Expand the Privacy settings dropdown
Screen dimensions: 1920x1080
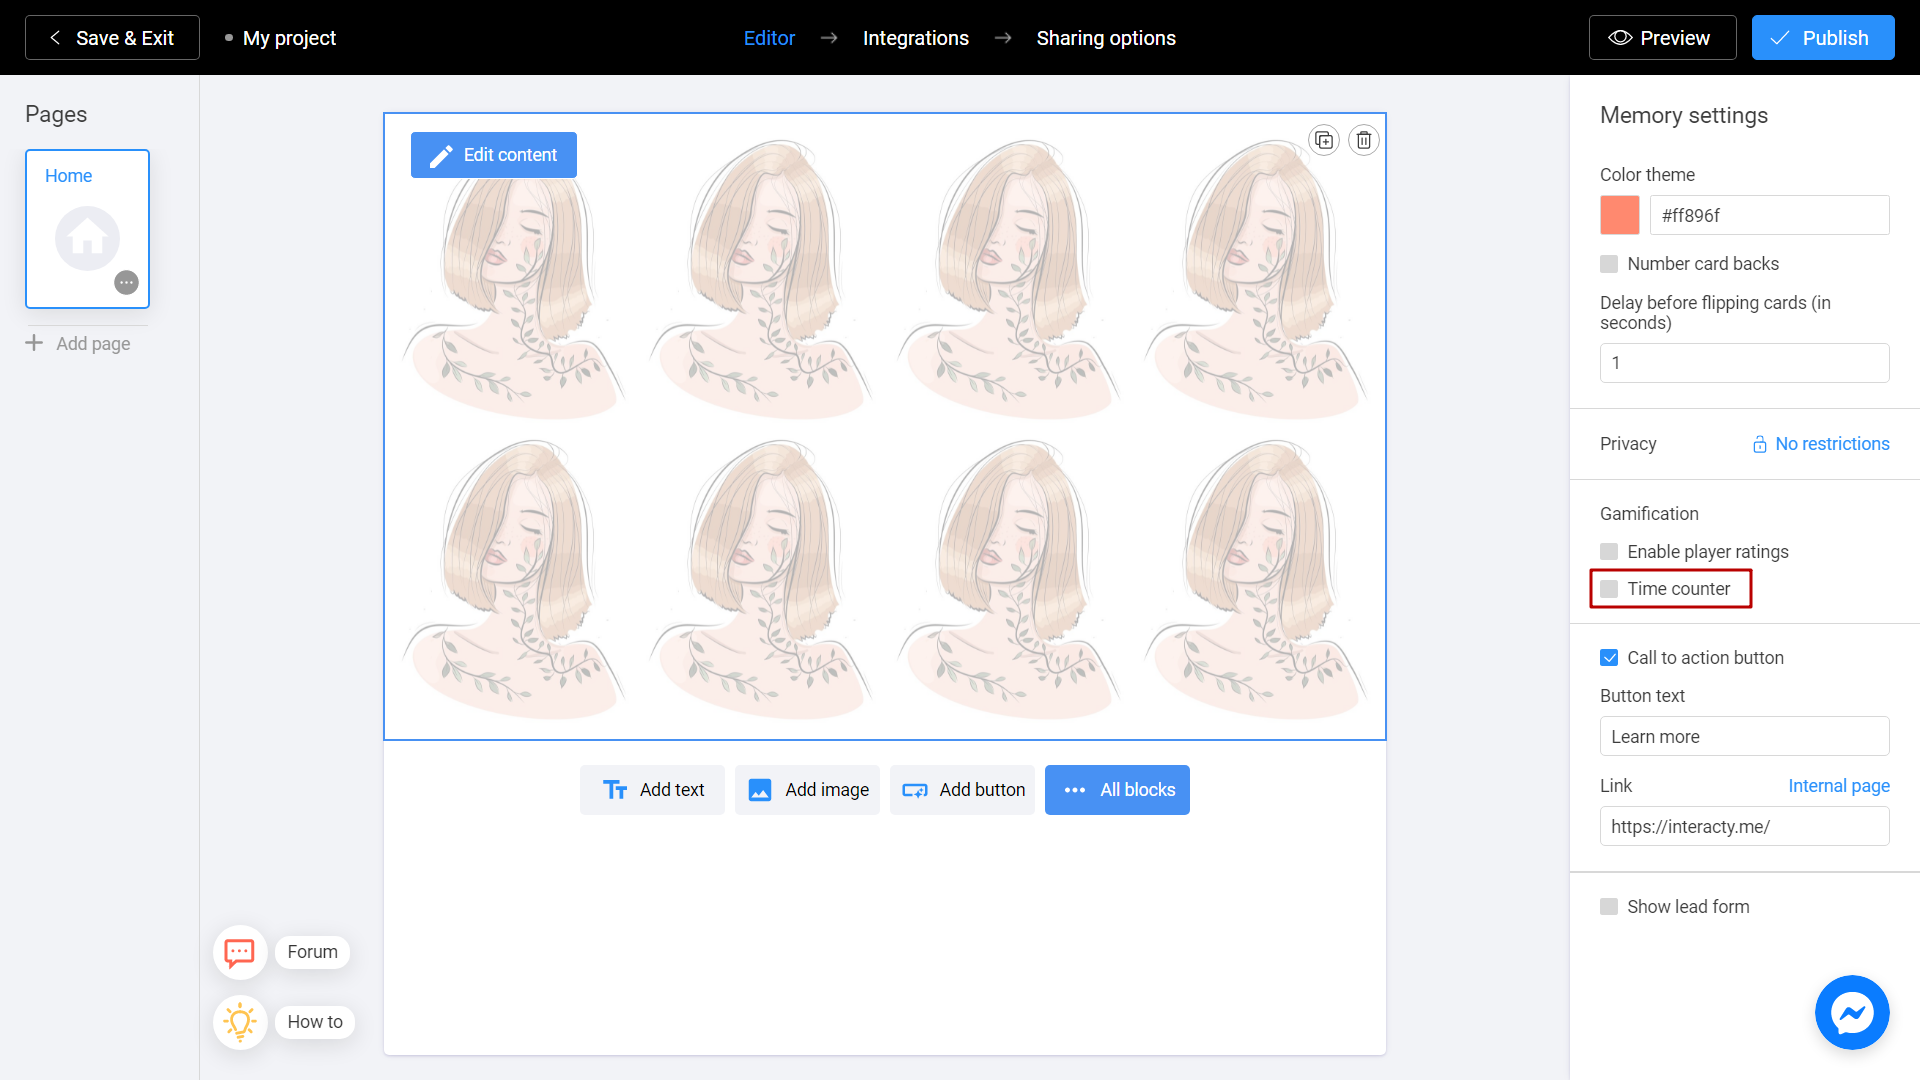tap(1818, 443)
